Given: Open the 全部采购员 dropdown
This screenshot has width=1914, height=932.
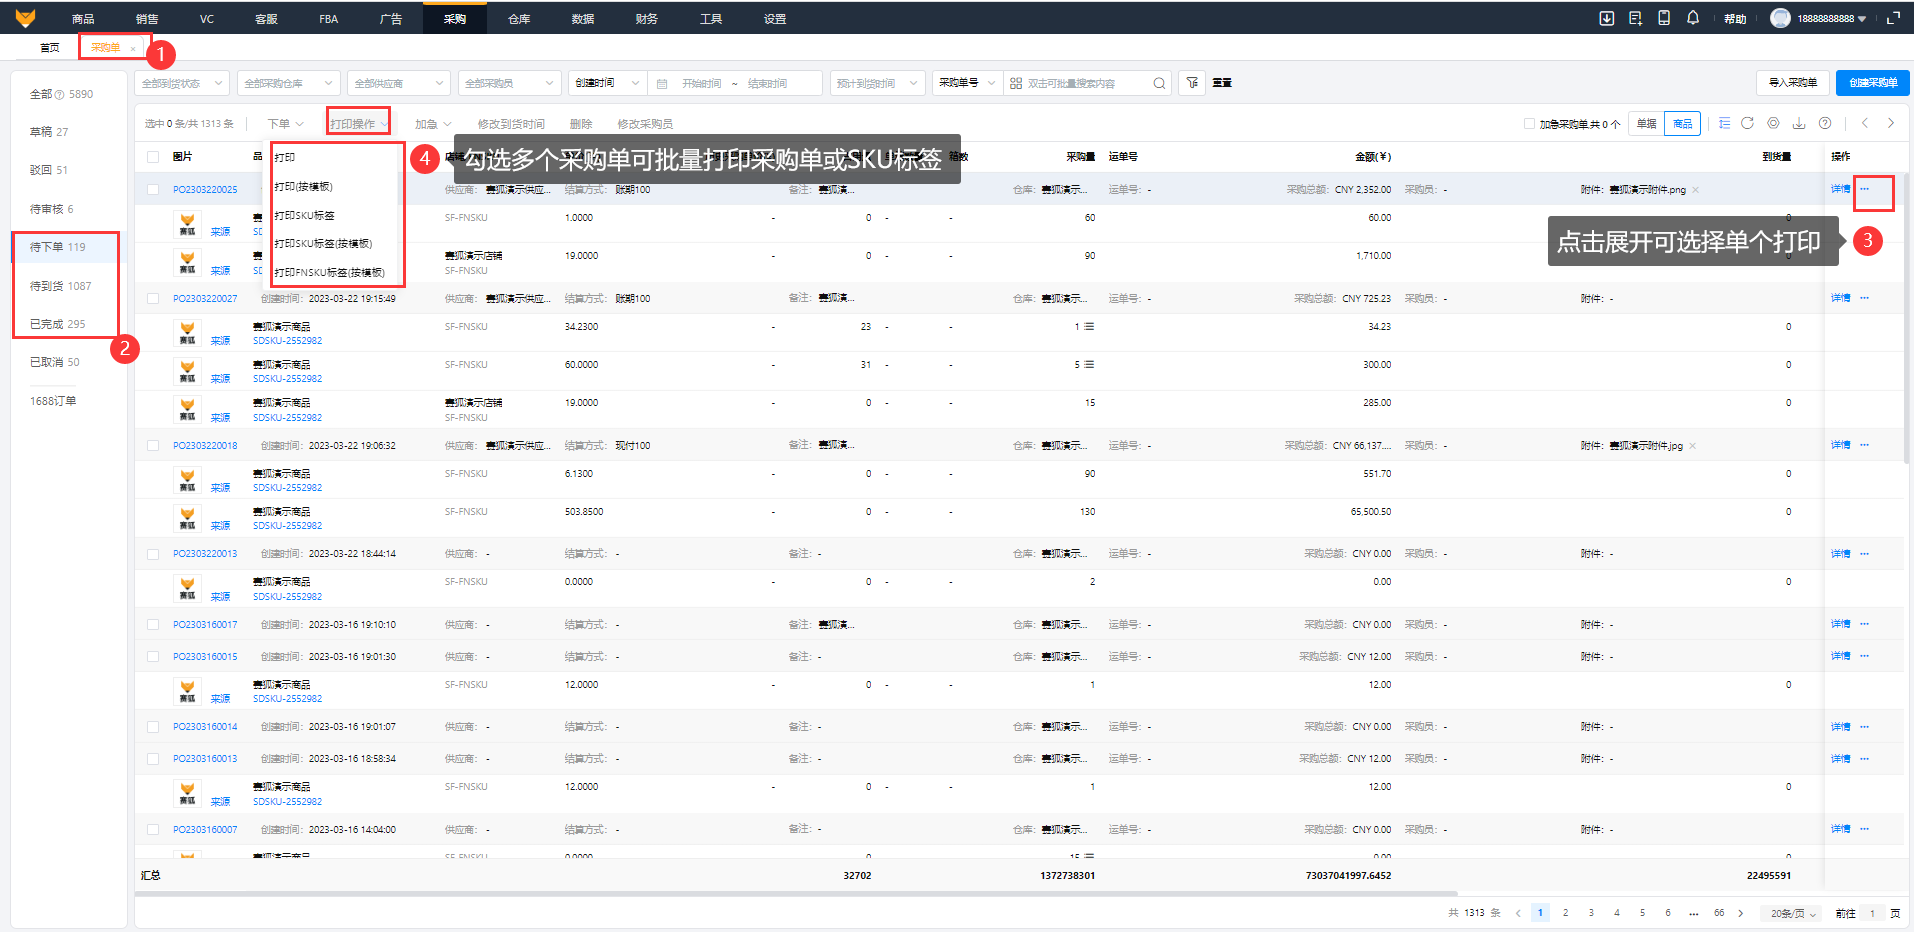Looking at the screenshot, I should tap(509, 83).
